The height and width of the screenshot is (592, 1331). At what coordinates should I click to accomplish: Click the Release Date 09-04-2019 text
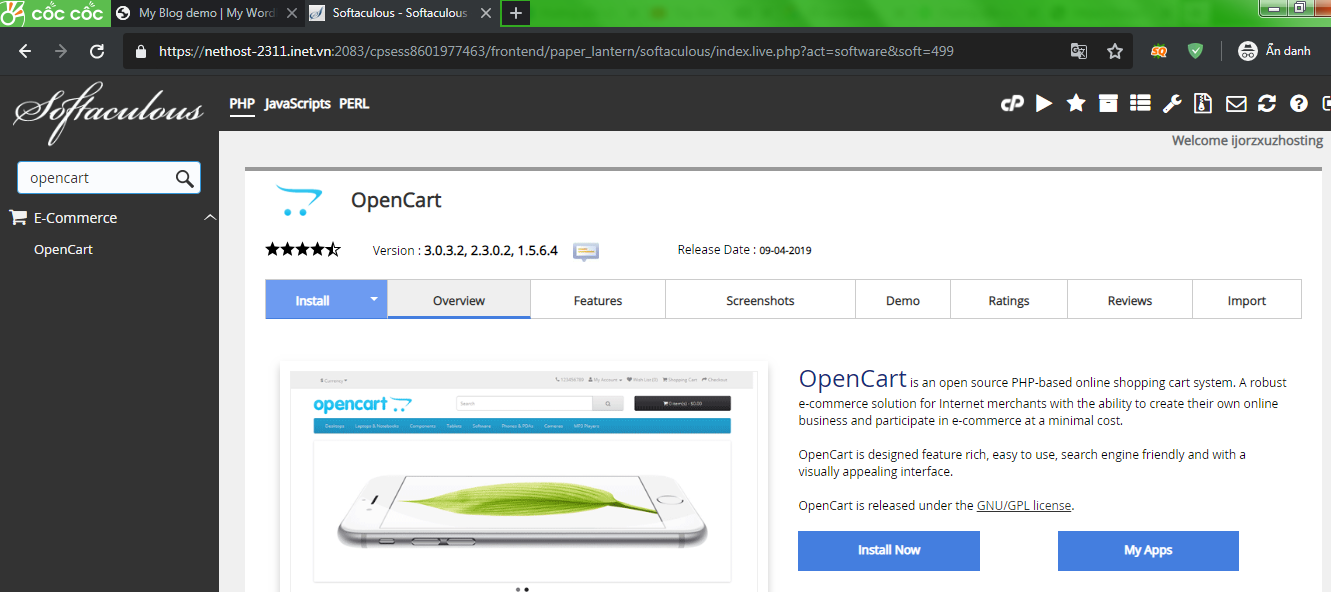coord(744,250)
